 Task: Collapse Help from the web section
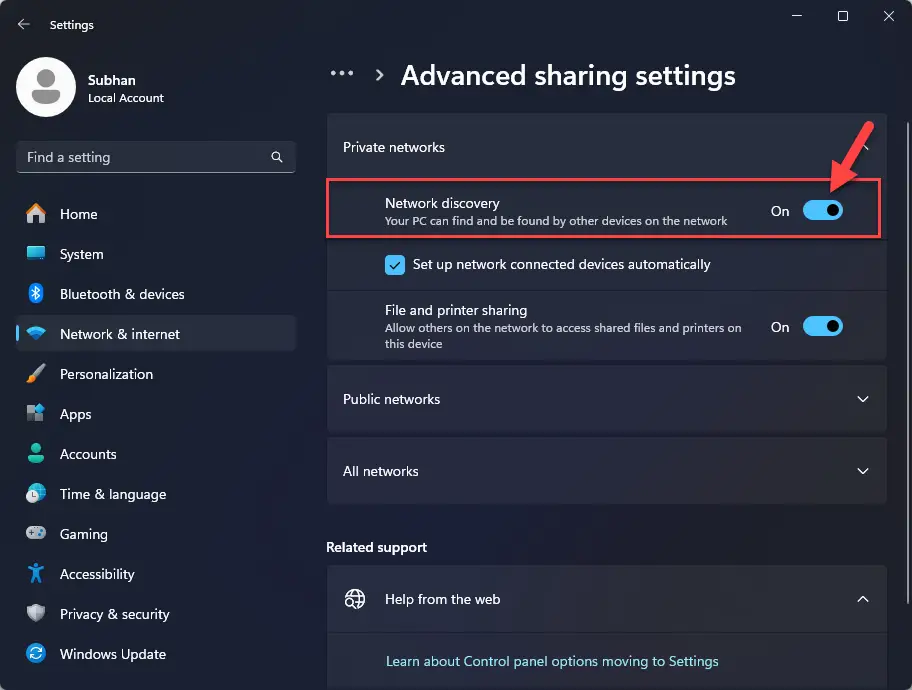(862, 599)
